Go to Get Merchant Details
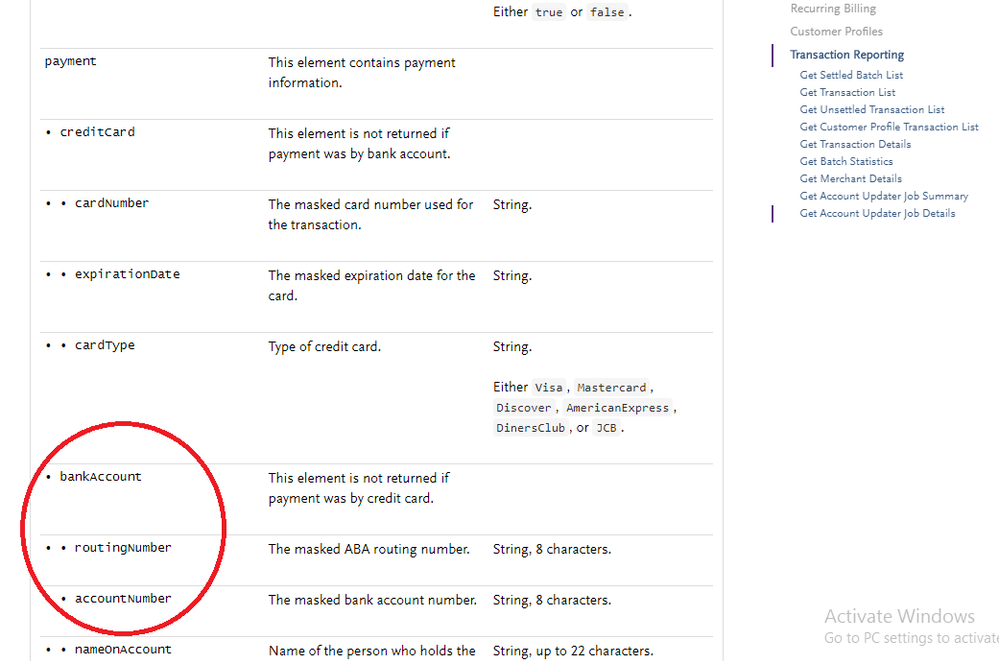Image resolution: width=999 pixels, height=661 pixels. pyautogui.click(x=850, y=179)
